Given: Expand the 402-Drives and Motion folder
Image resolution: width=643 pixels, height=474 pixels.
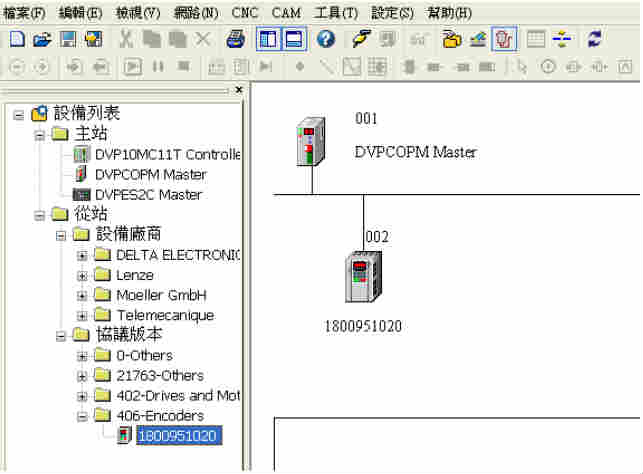Looking at the screenshot, I should (82, 396).
